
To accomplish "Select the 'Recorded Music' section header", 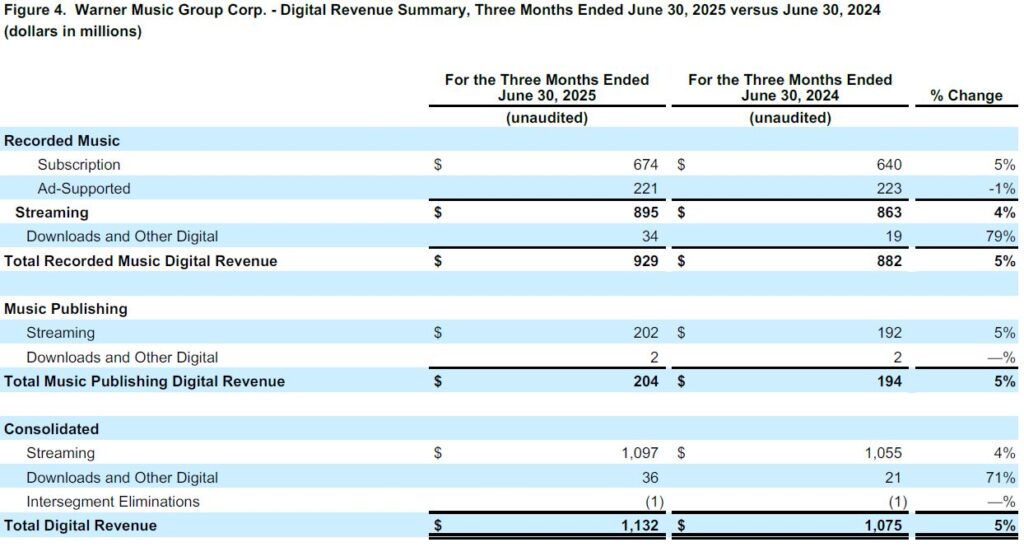I will click(x=62, y=140).
